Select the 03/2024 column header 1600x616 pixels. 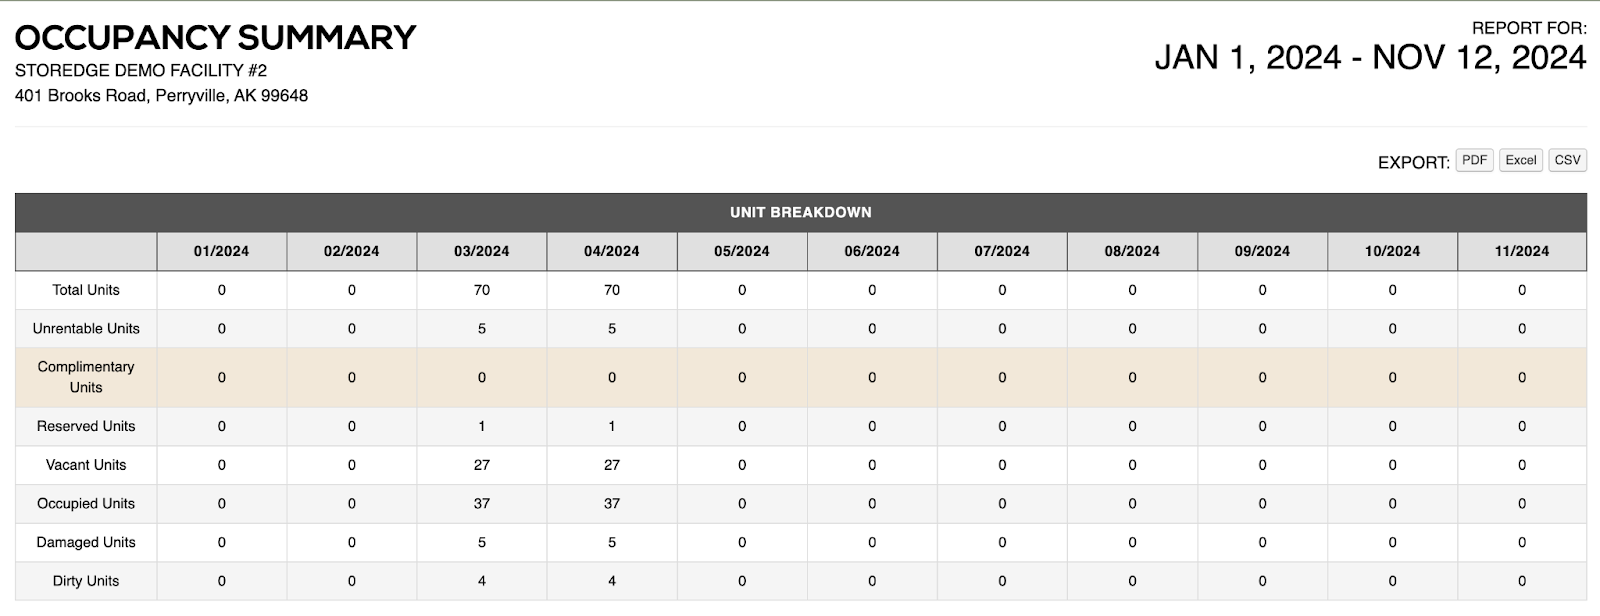481,251
